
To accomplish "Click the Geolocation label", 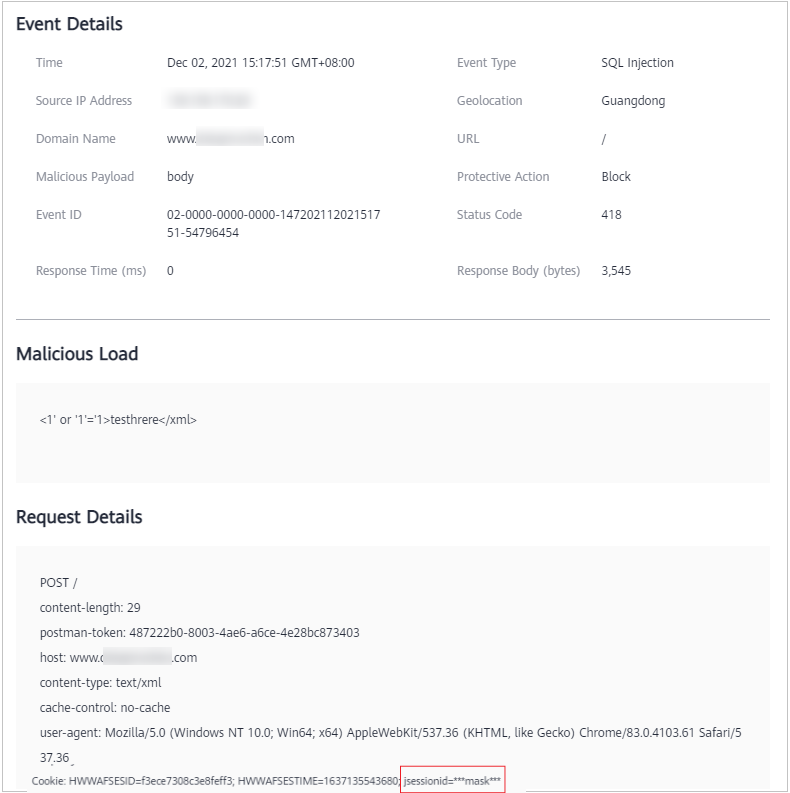I will point(489,101).
